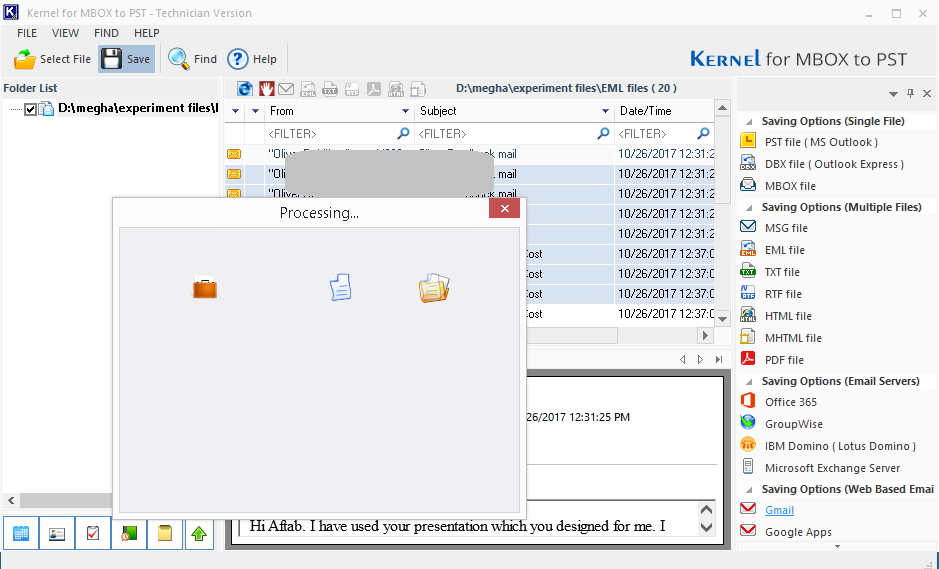Open the FIND menu

106,33
